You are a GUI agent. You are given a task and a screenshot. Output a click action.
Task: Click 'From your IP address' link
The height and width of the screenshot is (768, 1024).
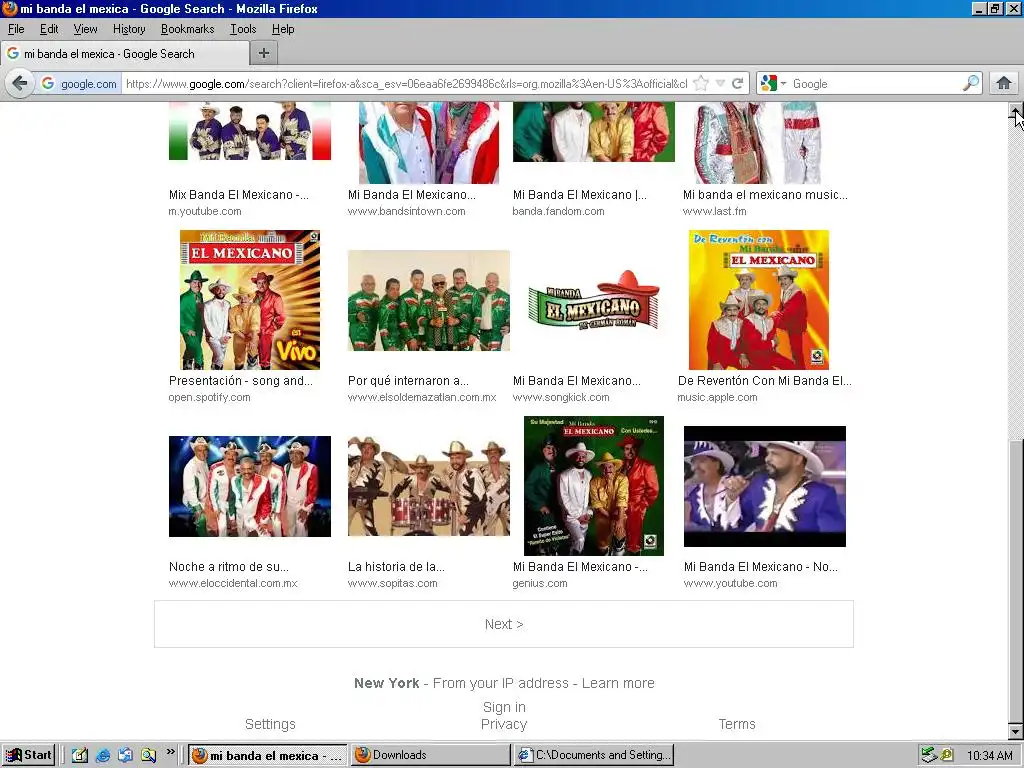pyautogui.click(x=501, y=683)
